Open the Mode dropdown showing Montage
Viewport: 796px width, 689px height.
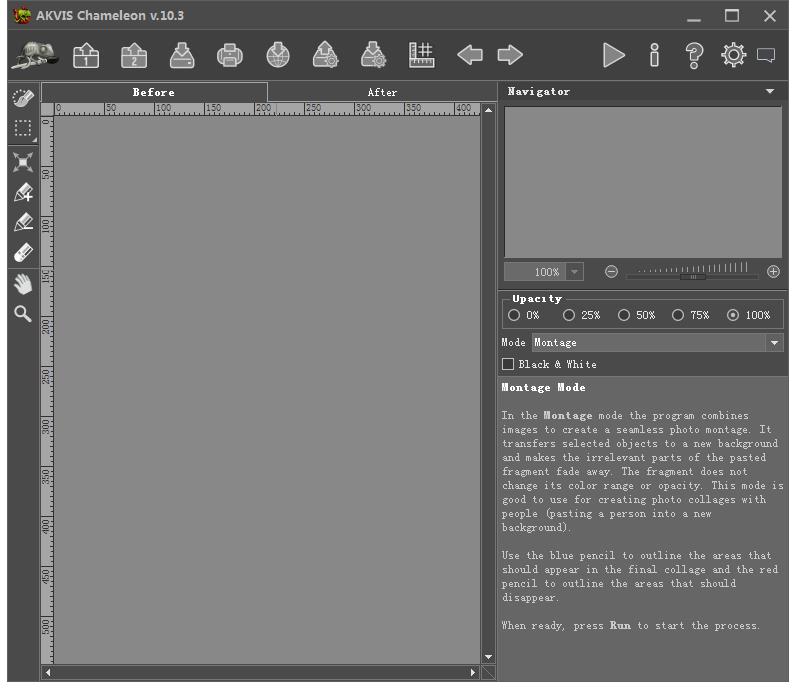pyautogui.click(x=657, y=343)
